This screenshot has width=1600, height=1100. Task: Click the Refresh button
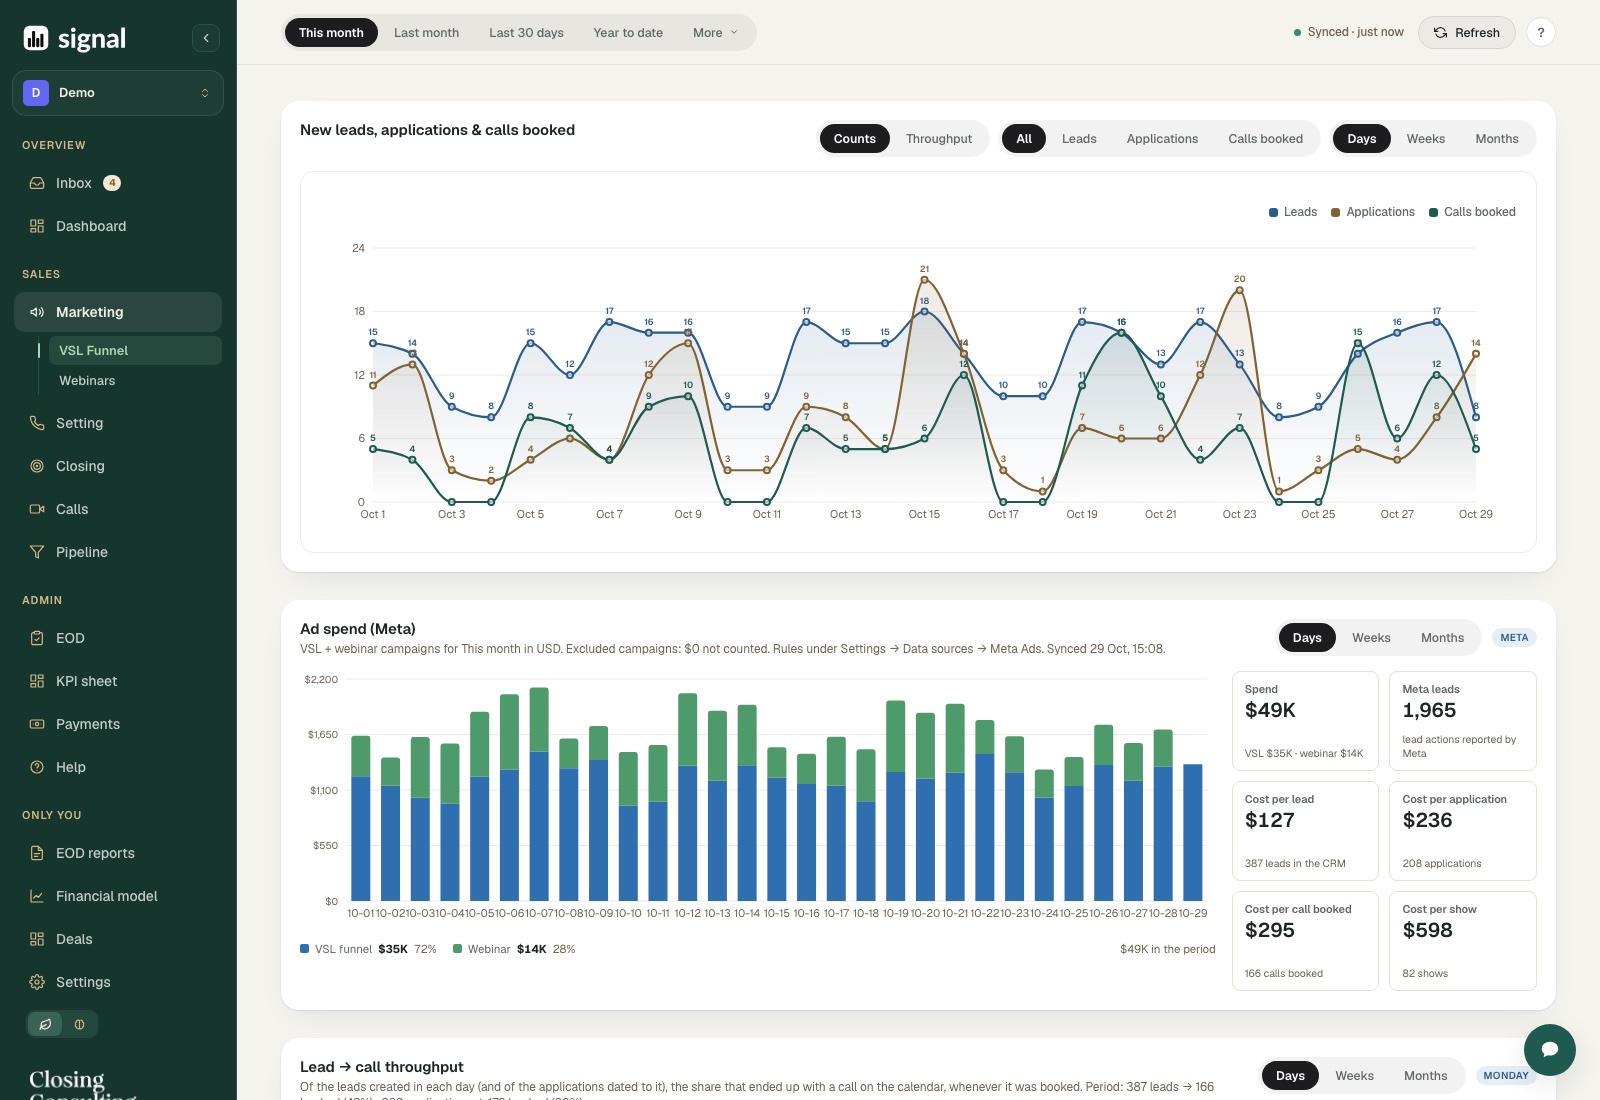coord(1466,33)
